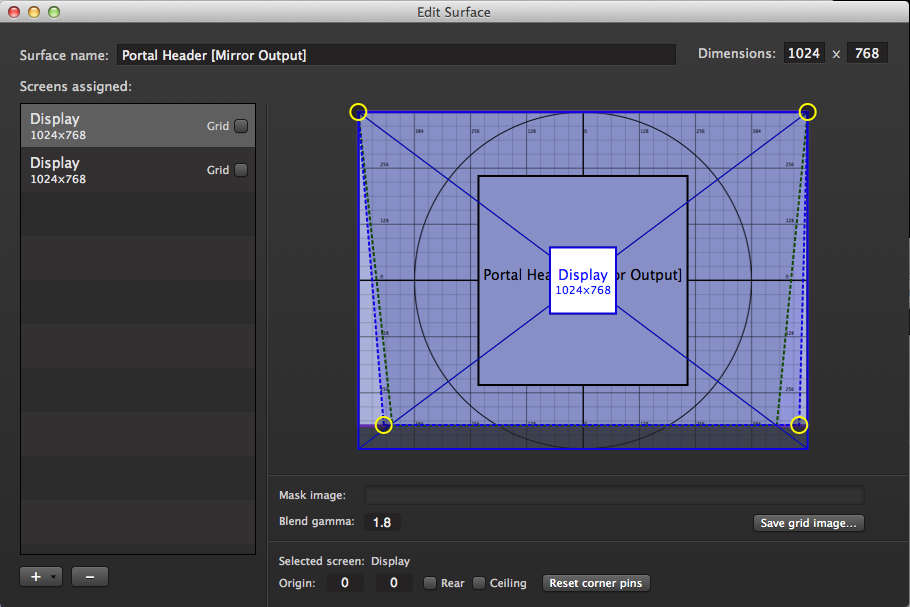
Task: Click the minus button to remove screen
Action: 90,577
